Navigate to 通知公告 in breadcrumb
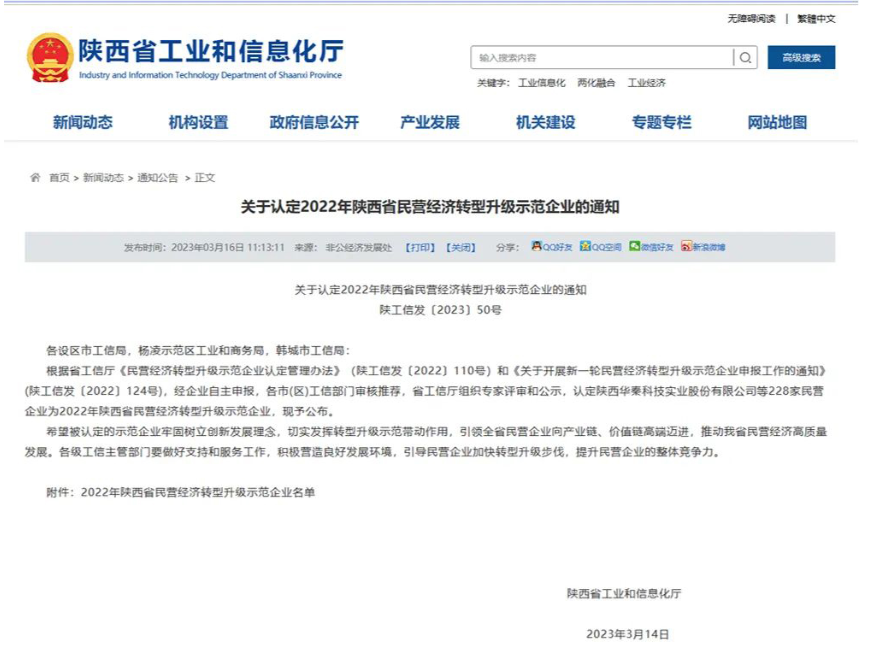The image size is (874, 648). [158, 178]
